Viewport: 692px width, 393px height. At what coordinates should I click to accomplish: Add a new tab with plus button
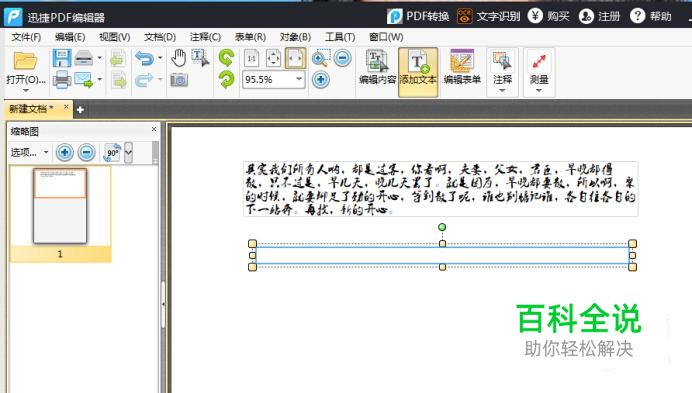[80, 110]
